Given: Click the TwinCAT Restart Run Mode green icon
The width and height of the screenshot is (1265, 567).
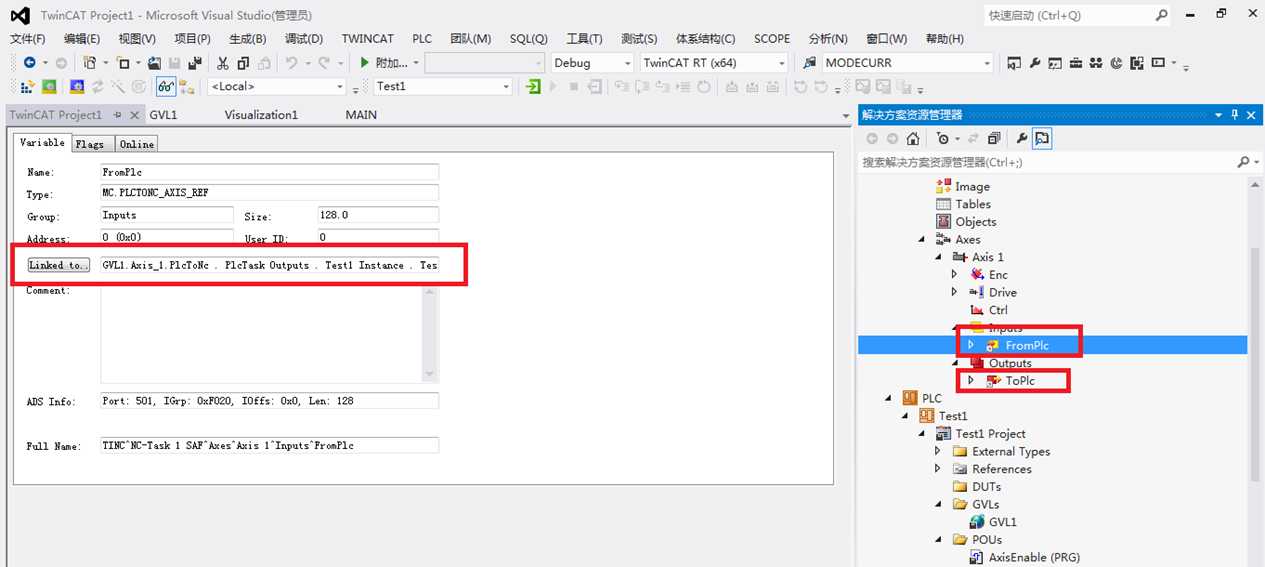Looking at the screenshot, I should [x=48, y=87].
